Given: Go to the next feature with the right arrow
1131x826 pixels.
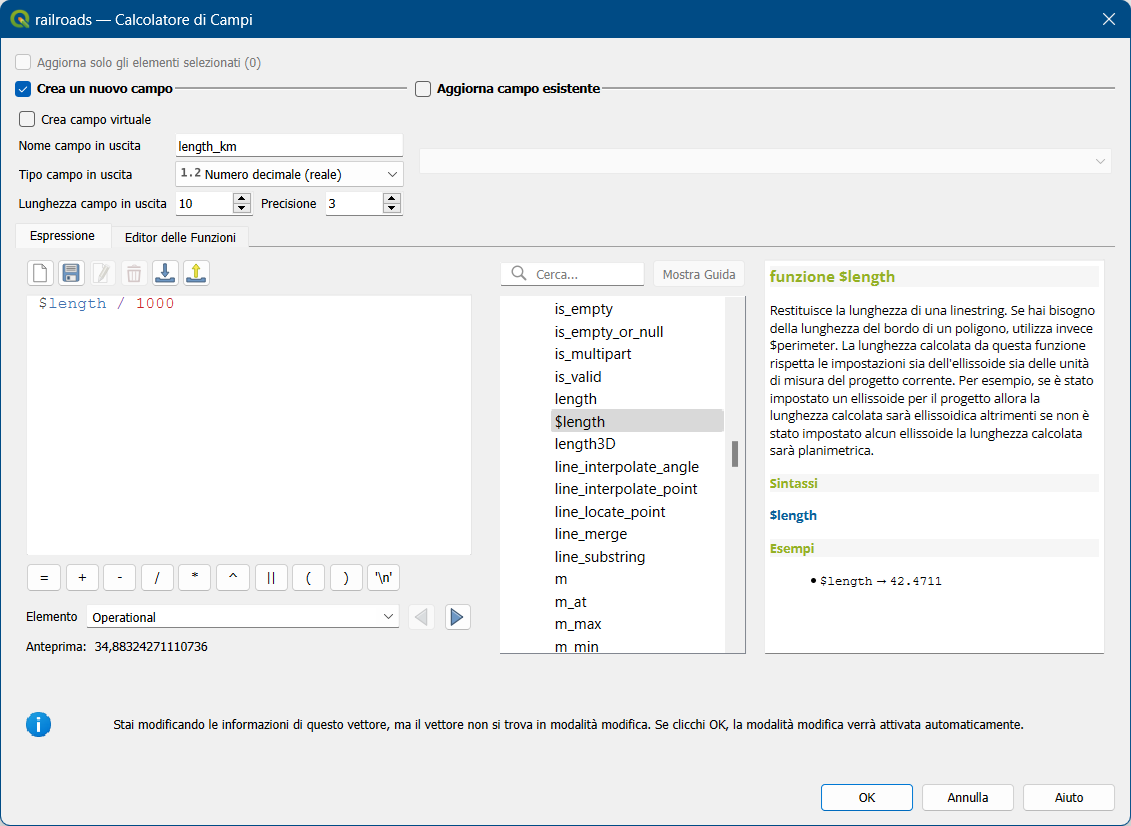Looking at the screenshot, I should pyautogui.click(x=457, y=618).
